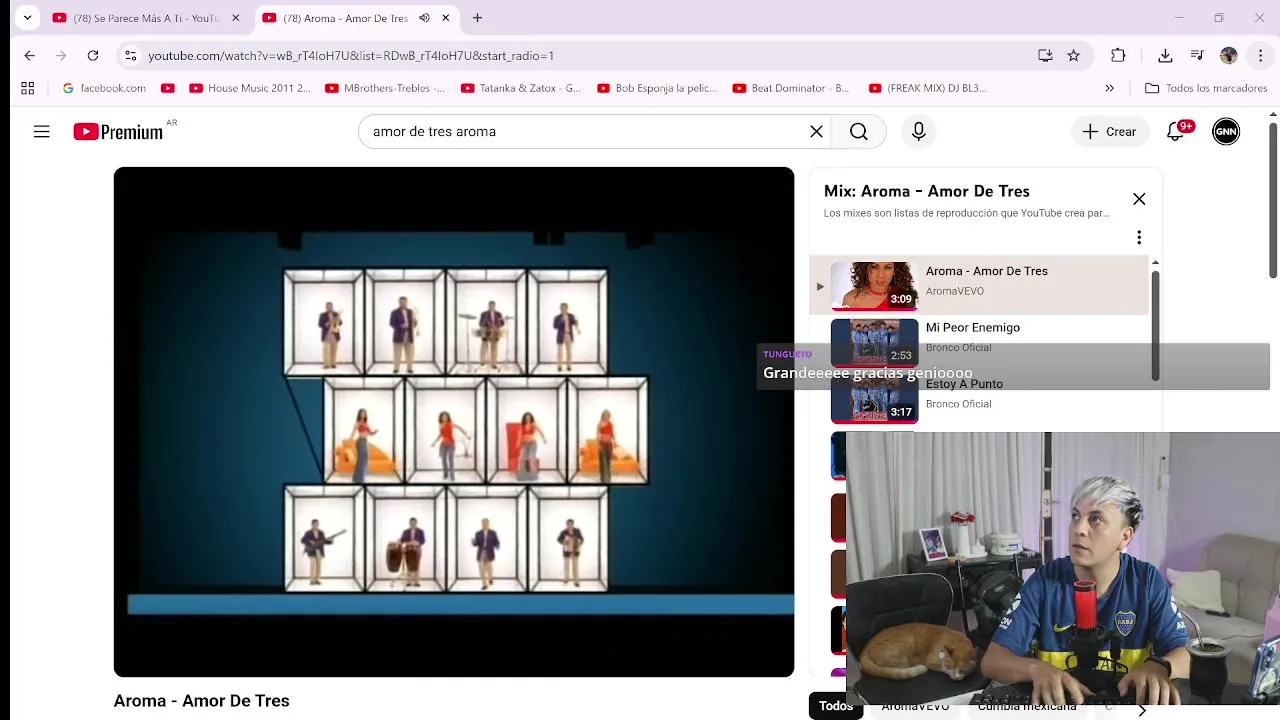
Task: Go to YouTube Premium home logo
Action: (118, 131)
